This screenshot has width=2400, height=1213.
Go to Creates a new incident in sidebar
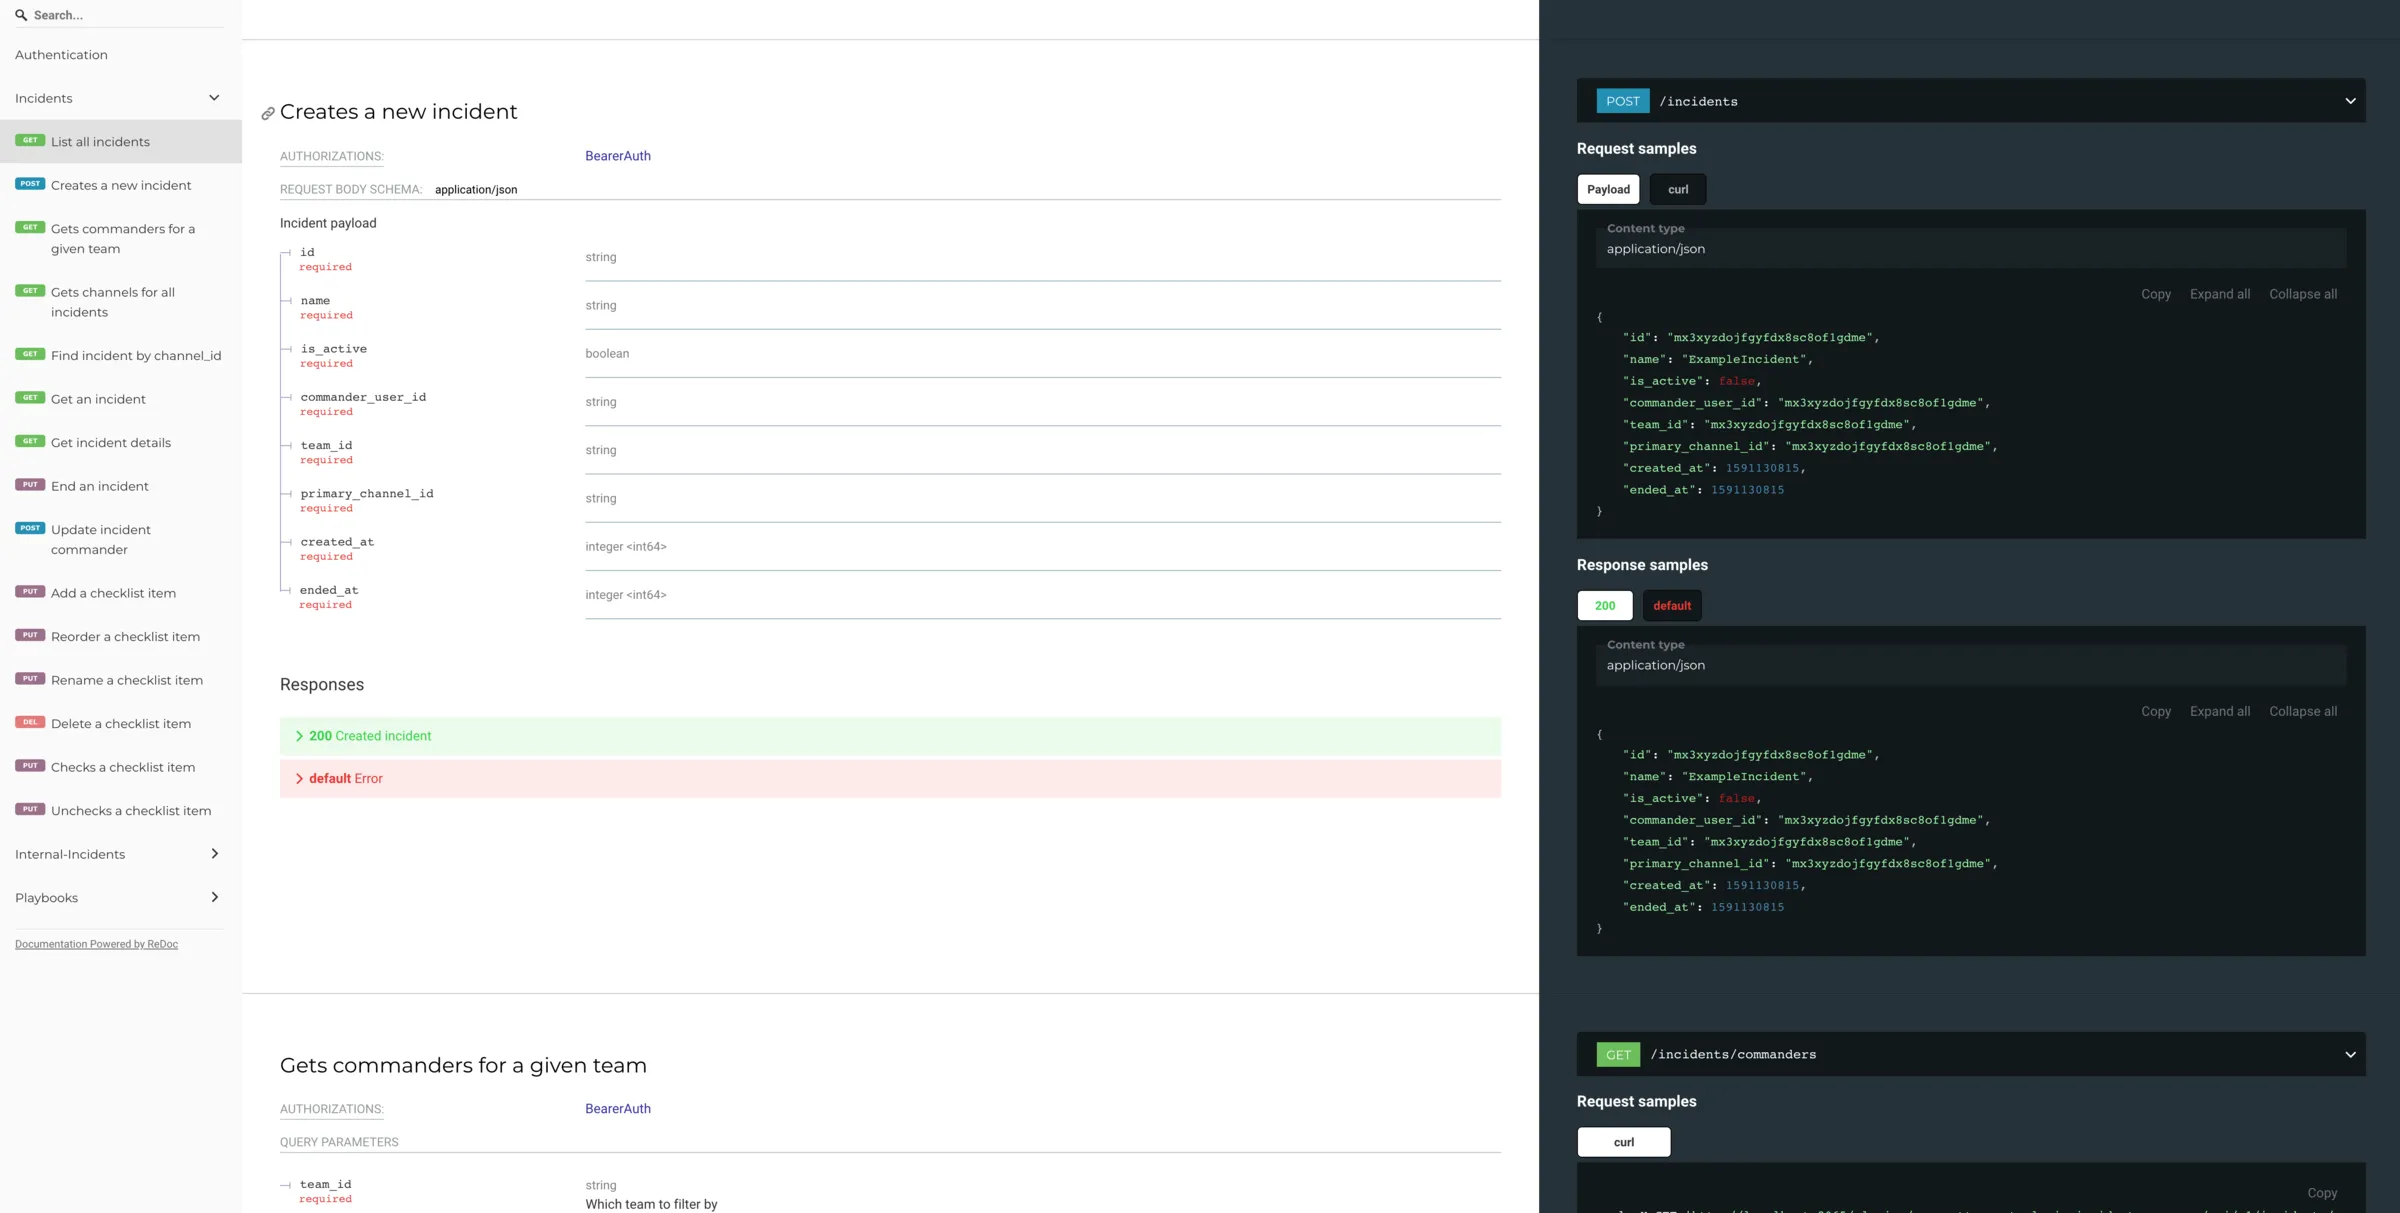pos(120,185)
